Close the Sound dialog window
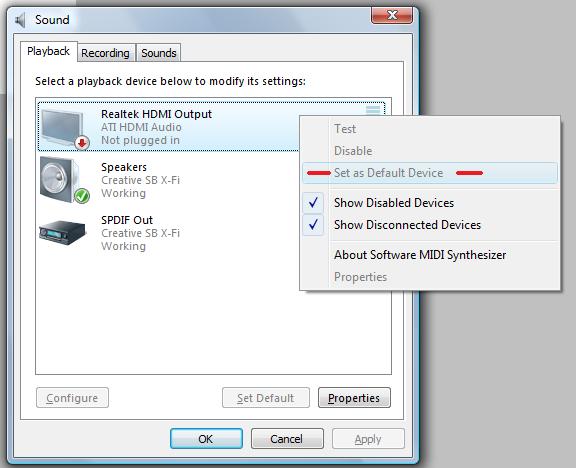Image resolution: width=576 pixels, height=468 pixels. click(392, 15)
